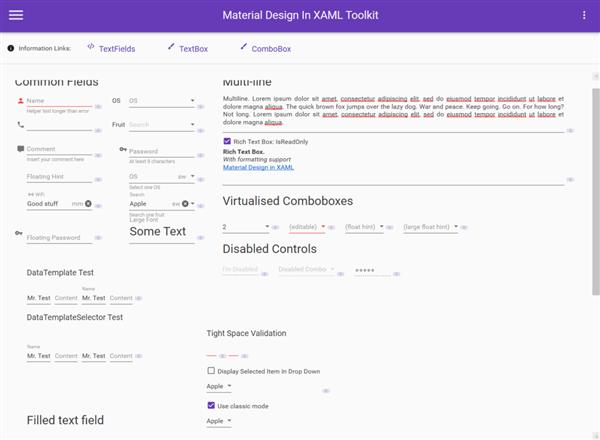600x440 pixels.
Task: Click the key icon next to Password
Action: 123,149
